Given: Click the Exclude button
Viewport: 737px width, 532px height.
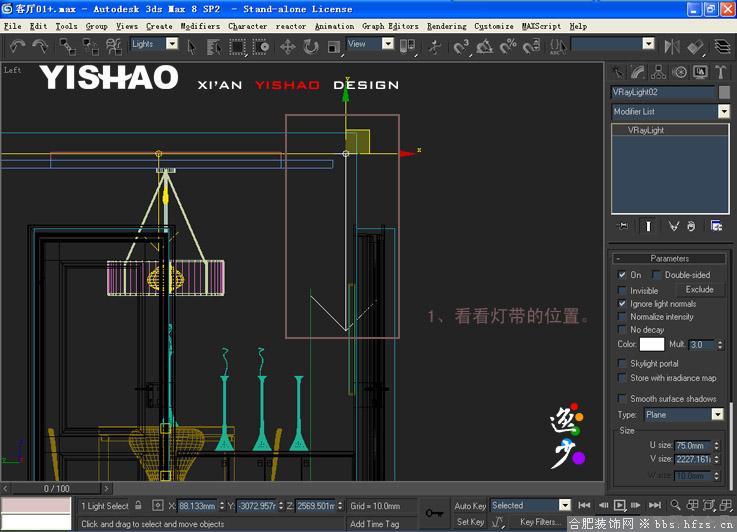Looking at the screenshot, I should [x=699, y=289].
